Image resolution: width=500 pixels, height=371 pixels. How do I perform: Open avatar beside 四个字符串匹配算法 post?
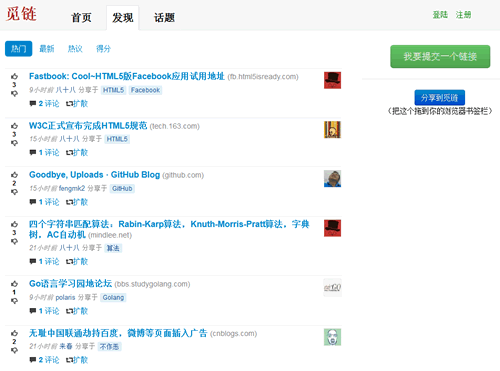coord(332,228)
